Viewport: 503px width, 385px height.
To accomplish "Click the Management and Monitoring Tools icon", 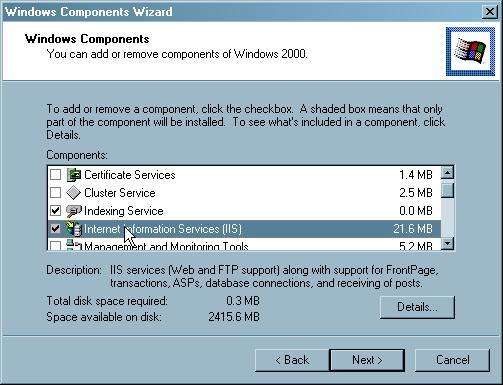I will point(74,245).
